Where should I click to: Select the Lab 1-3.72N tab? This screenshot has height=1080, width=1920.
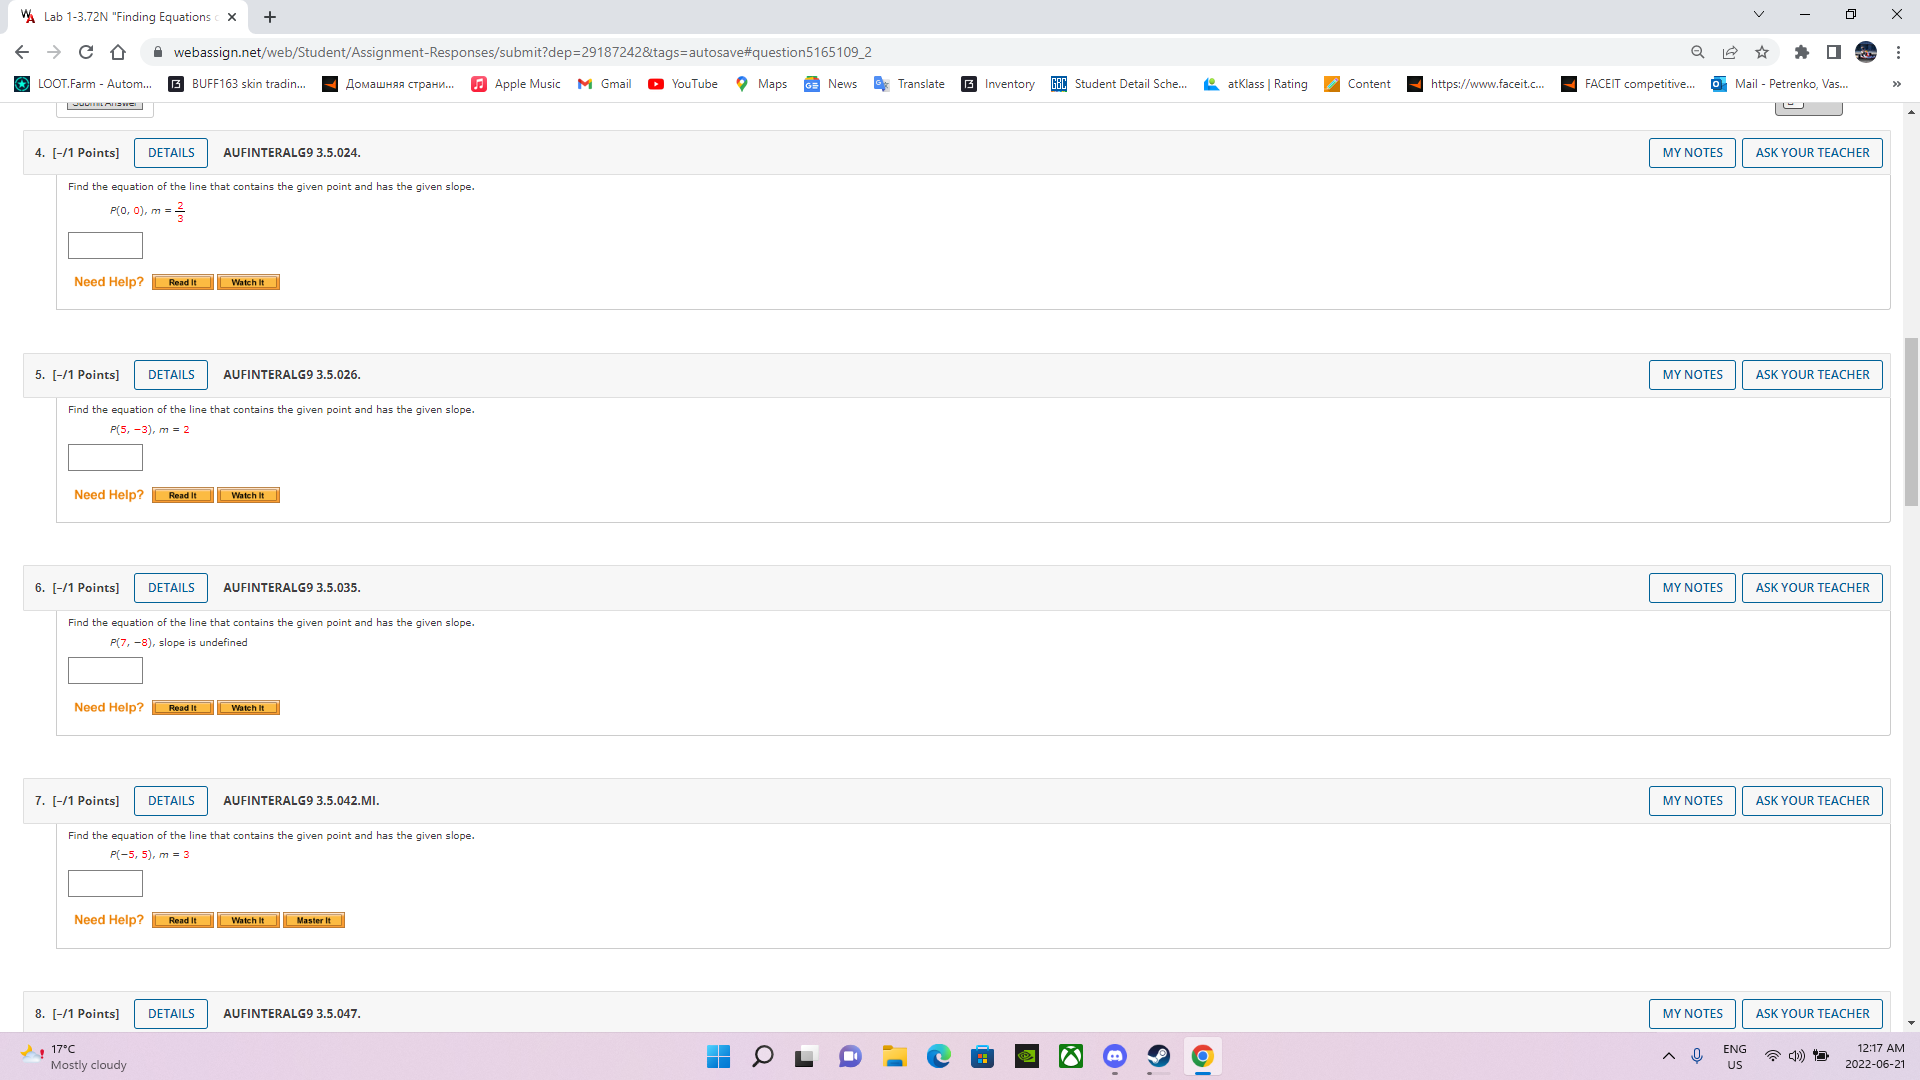[x=127, y=17]
